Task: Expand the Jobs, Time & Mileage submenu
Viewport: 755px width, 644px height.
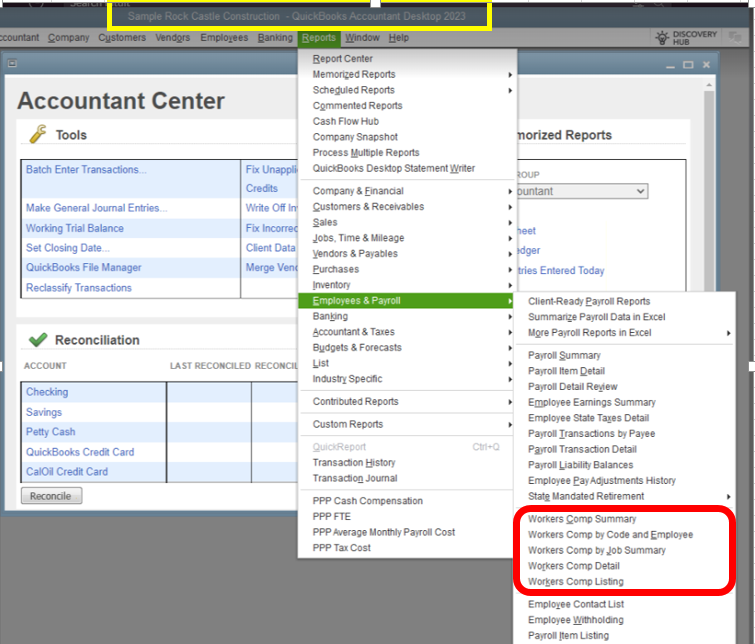Action: click(510, 238)
